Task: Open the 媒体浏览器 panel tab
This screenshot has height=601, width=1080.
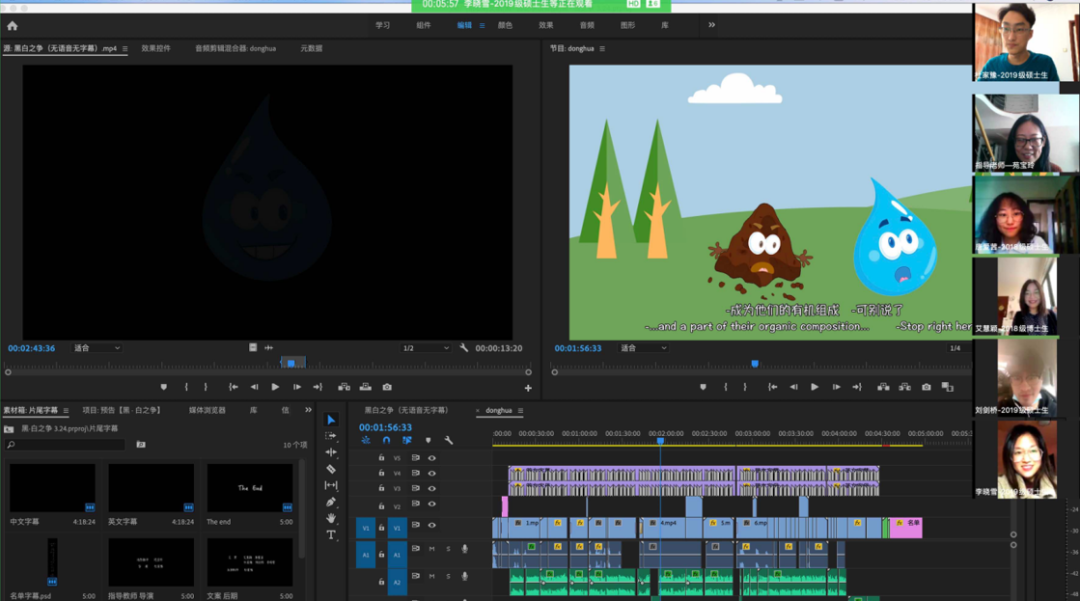Action: (x=207, y=410)
